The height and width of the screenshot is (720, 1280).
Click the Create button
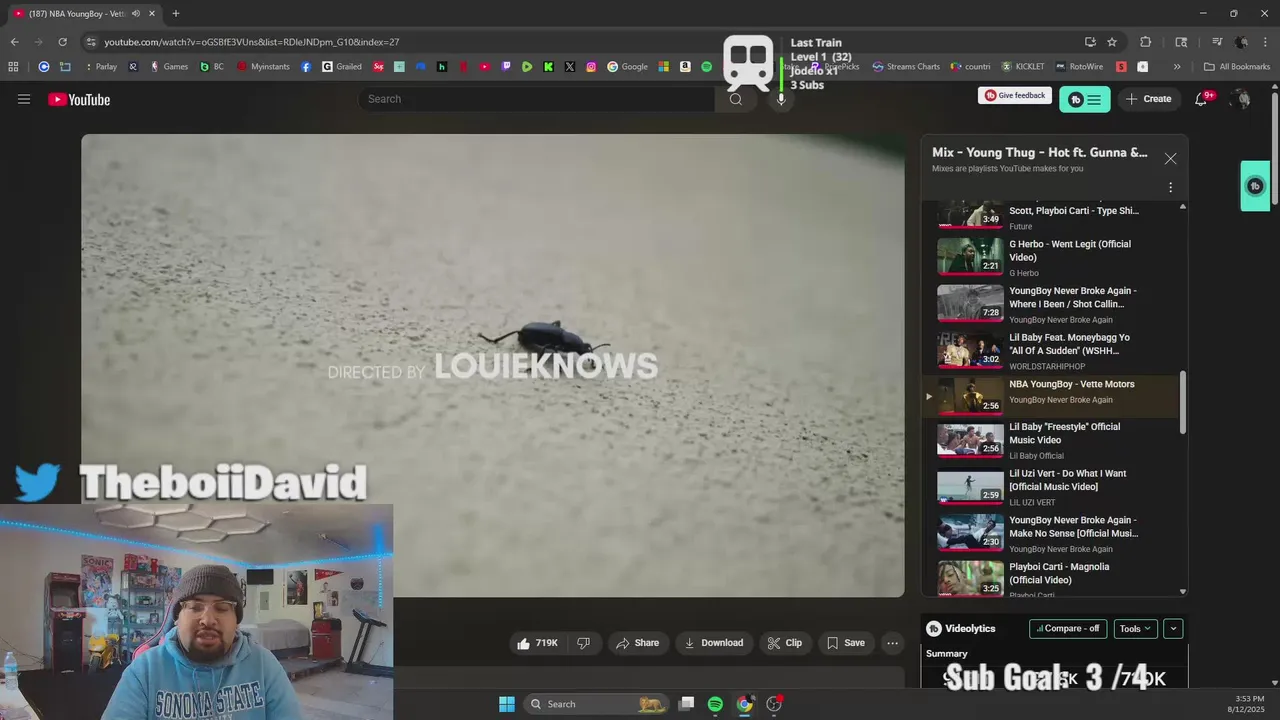tap(1148, 99)
